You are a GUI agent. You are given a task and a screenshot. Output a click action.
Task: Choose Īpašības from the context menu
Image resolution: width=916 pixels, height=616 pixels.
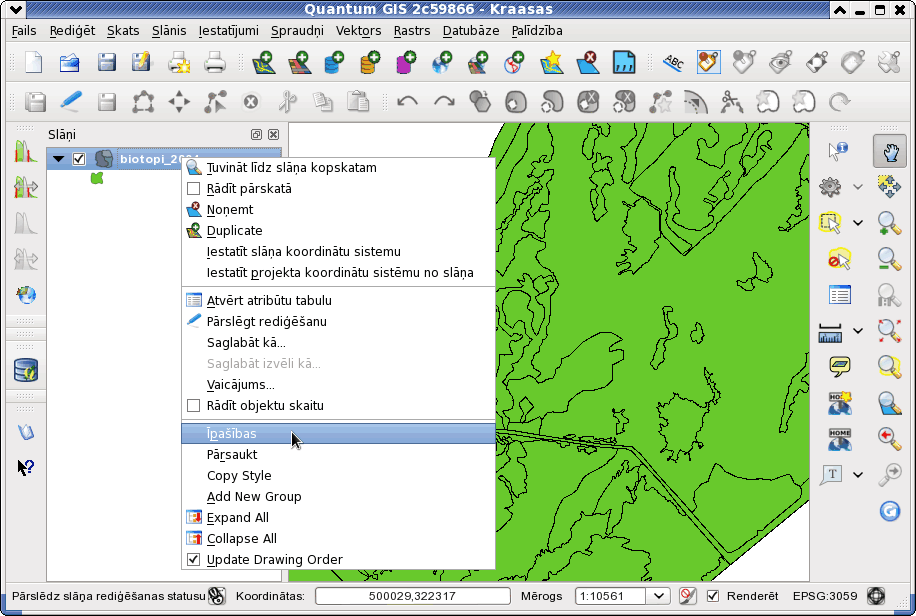(338, 434)
